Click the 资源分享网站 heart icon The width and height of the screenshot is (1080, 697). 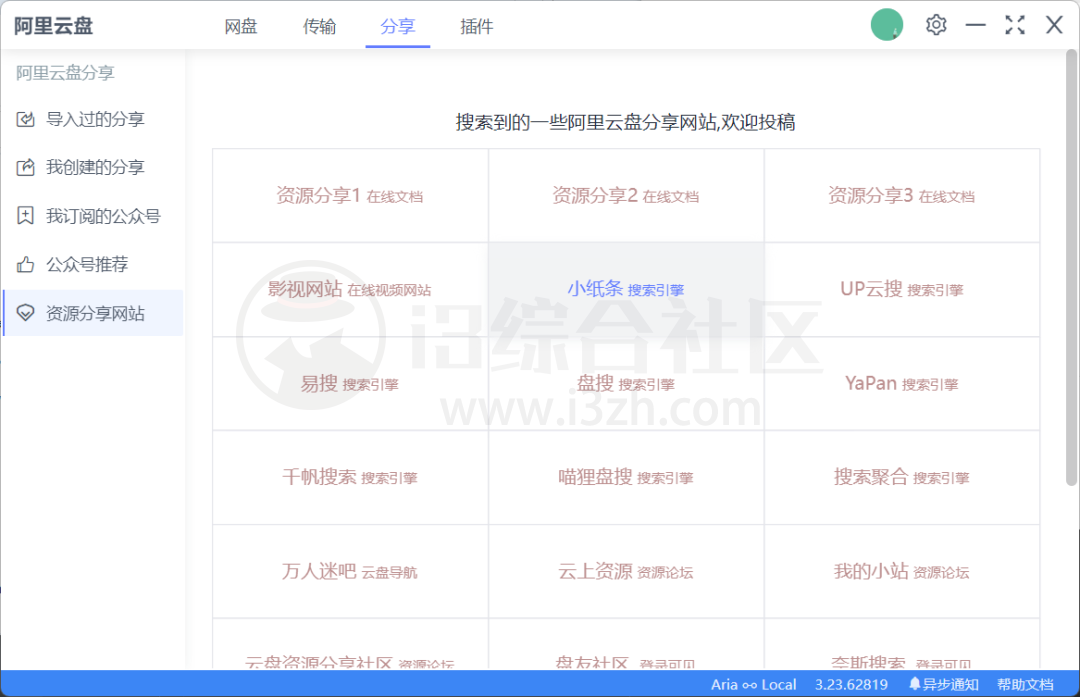point(25,313)
